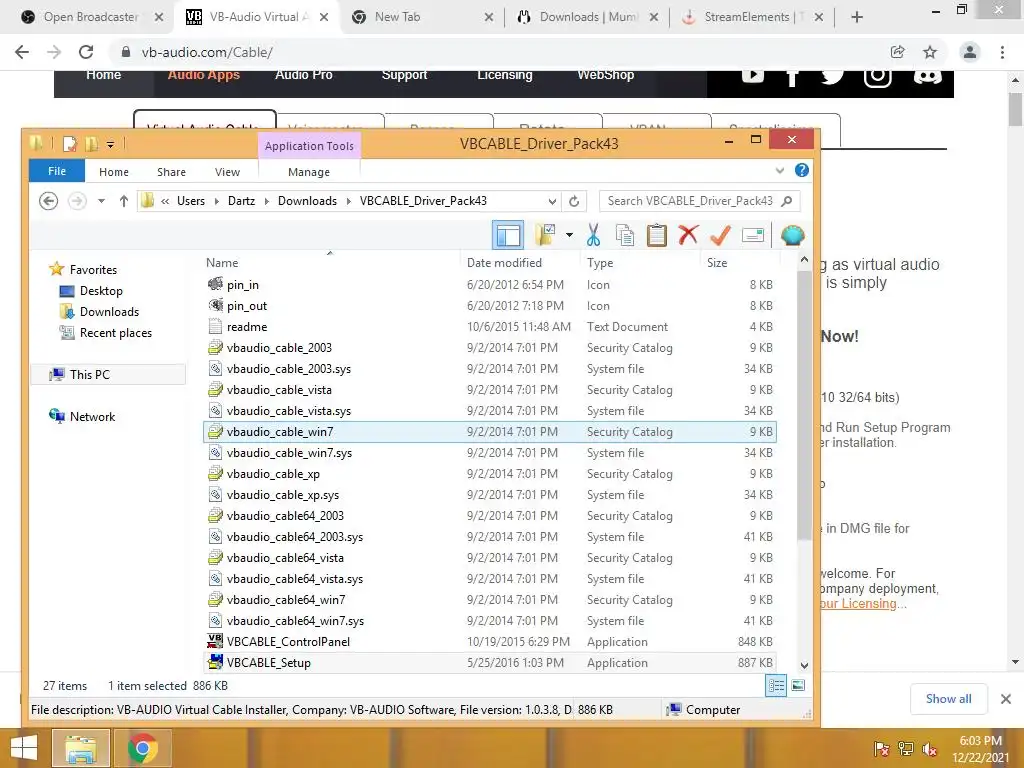Click the orange checkmark Properties icon

point(720,235)
